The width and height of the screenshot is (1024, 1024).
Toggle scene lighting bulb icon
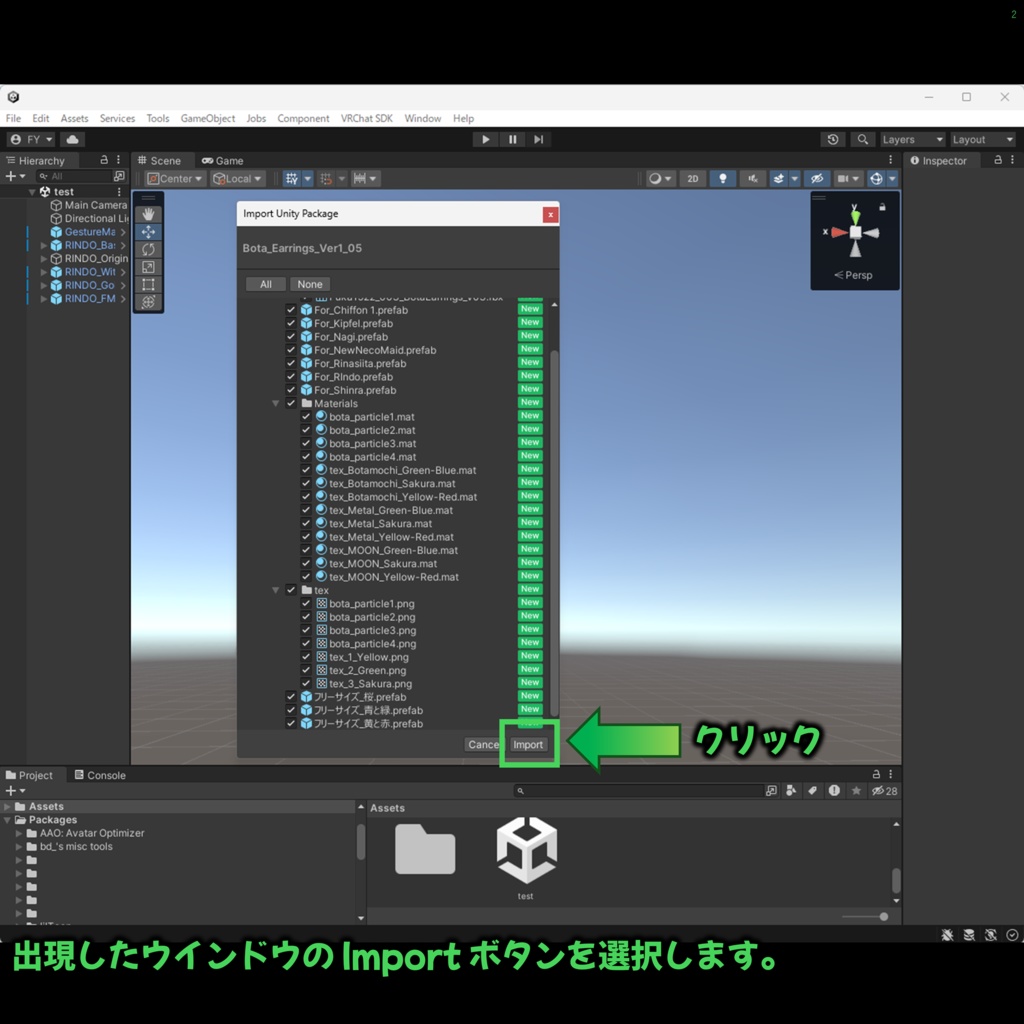723,178
